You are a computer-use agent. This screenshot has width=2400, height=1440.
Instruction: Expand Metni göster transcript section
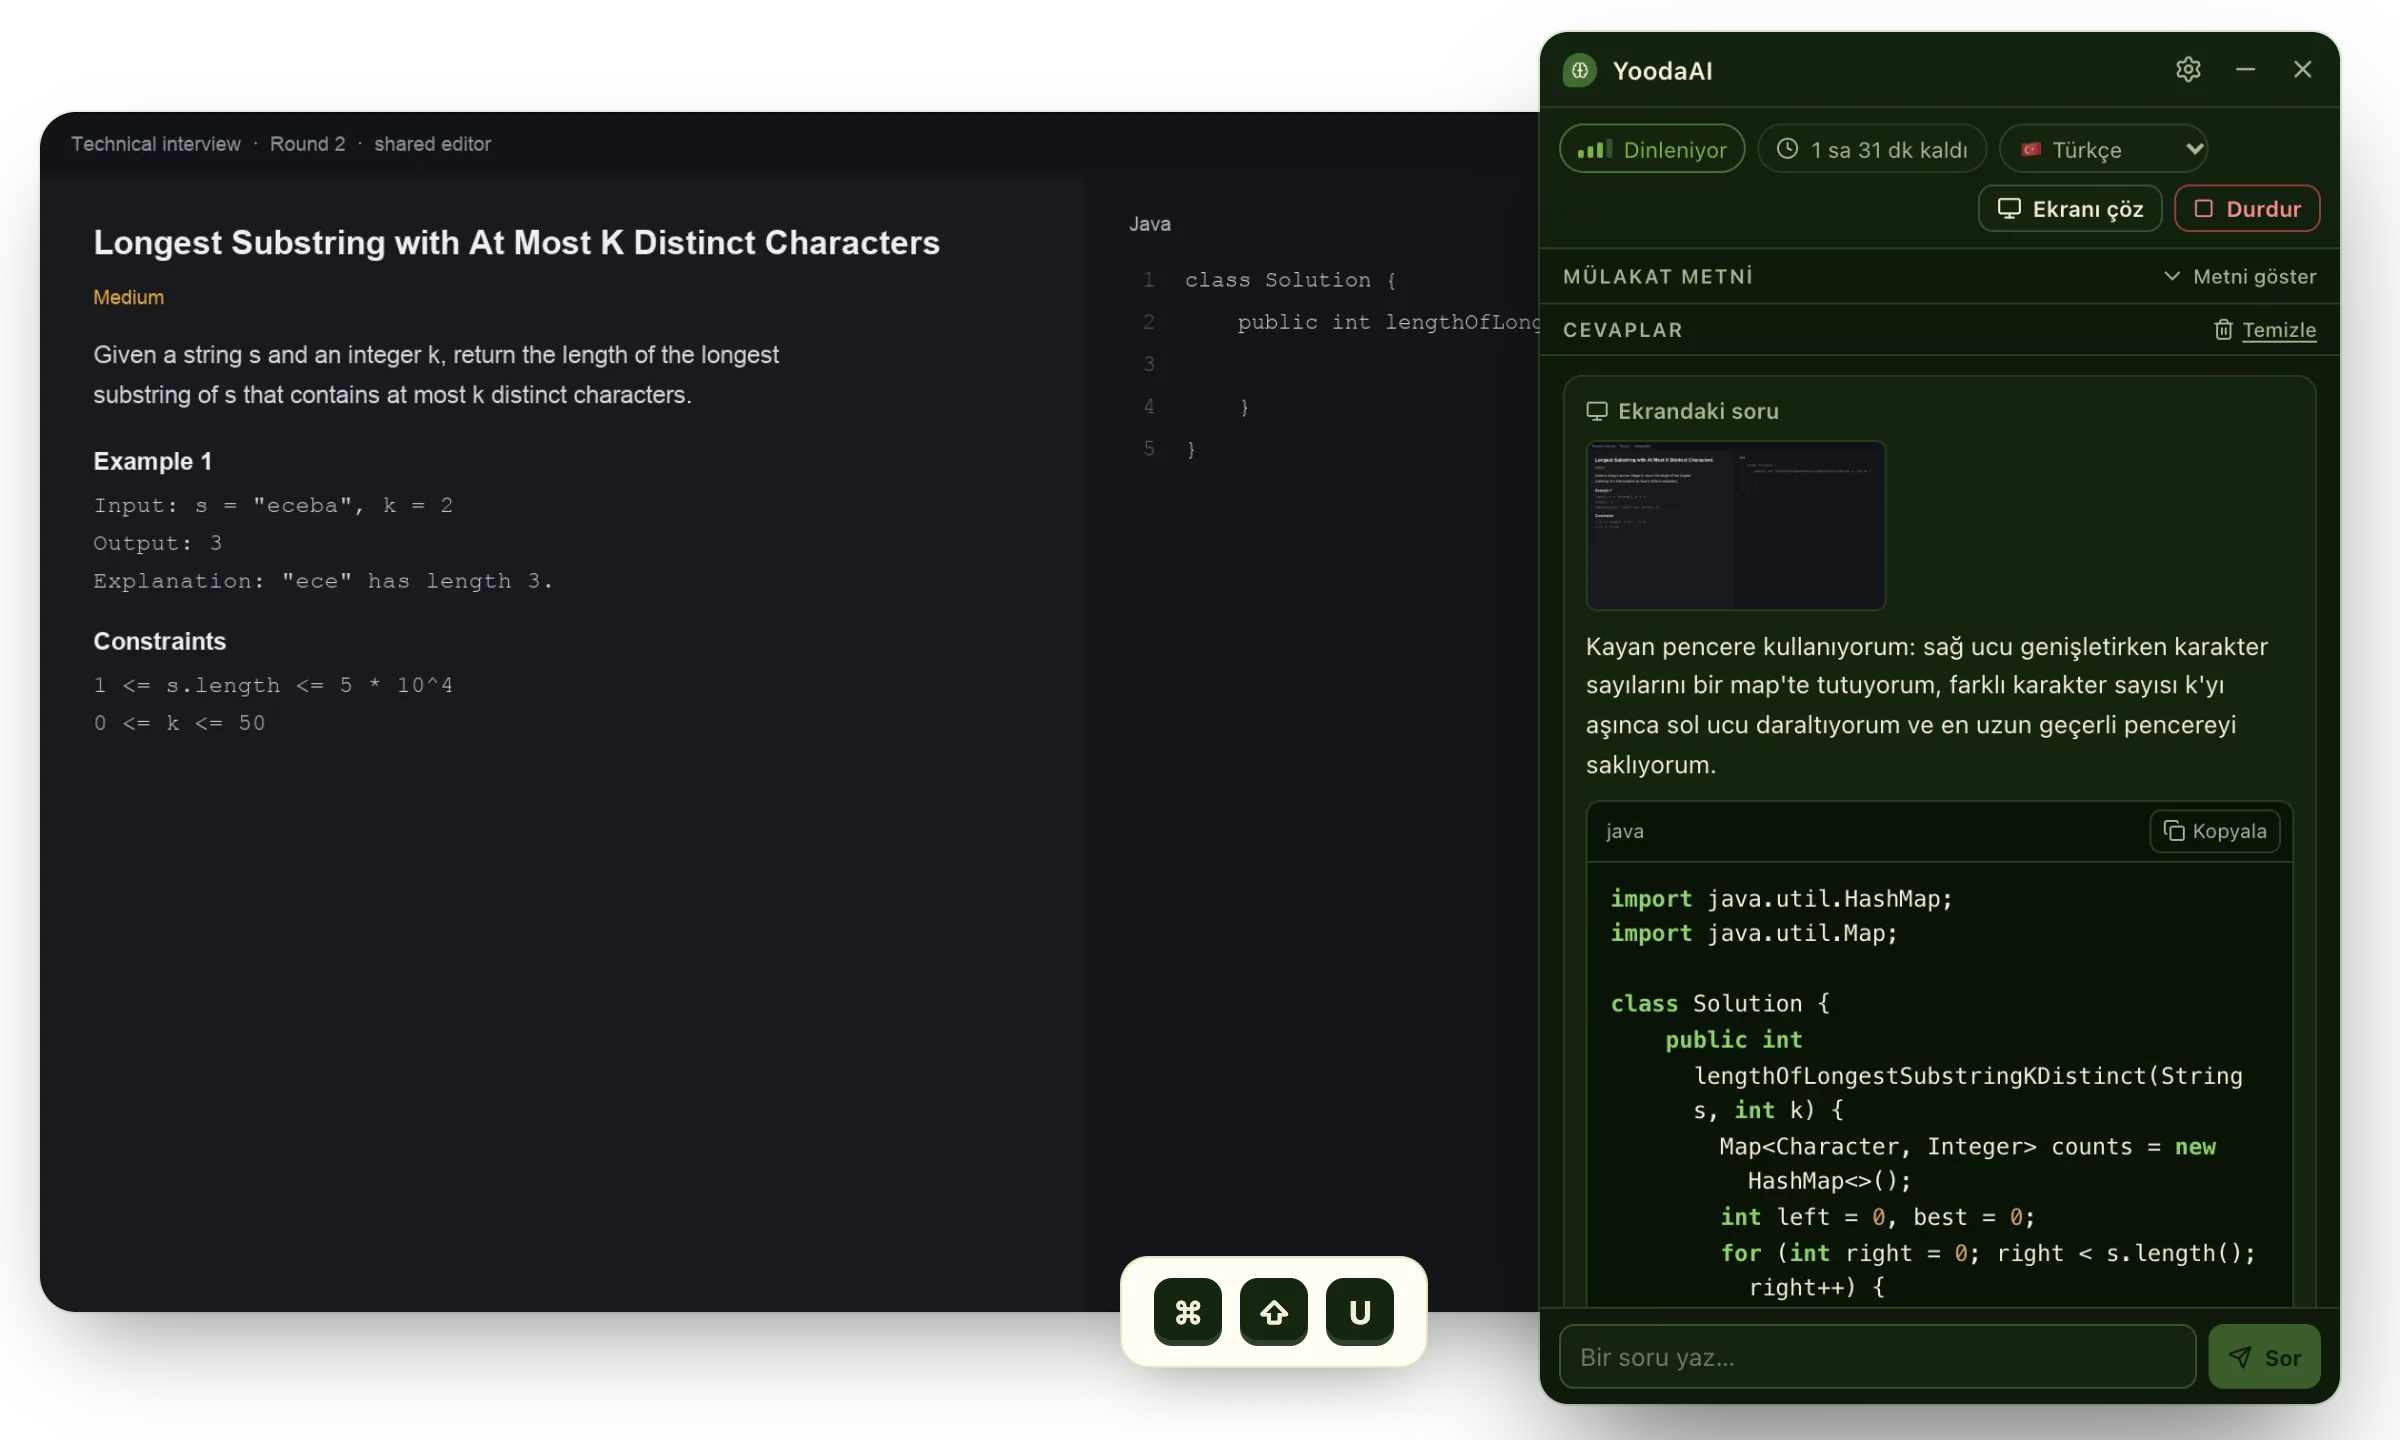pos(2240,276)
